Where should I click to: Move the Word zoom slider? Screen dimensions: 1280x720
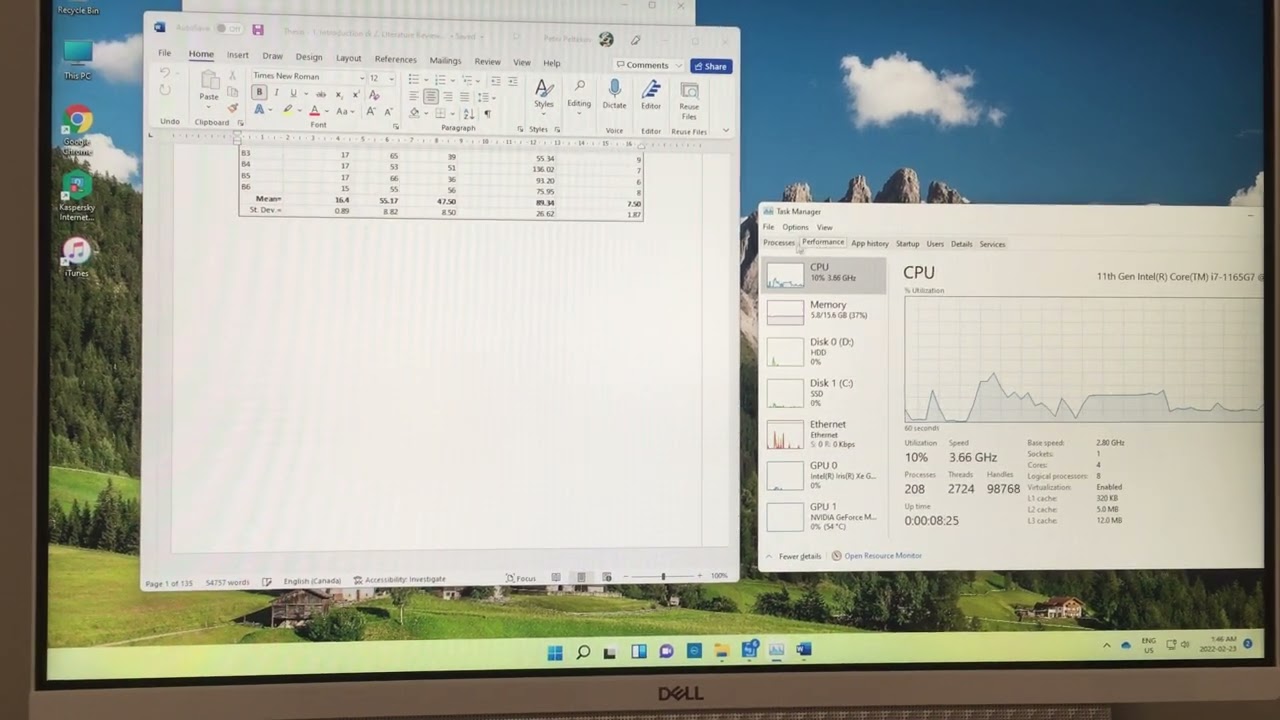(662, 576)
